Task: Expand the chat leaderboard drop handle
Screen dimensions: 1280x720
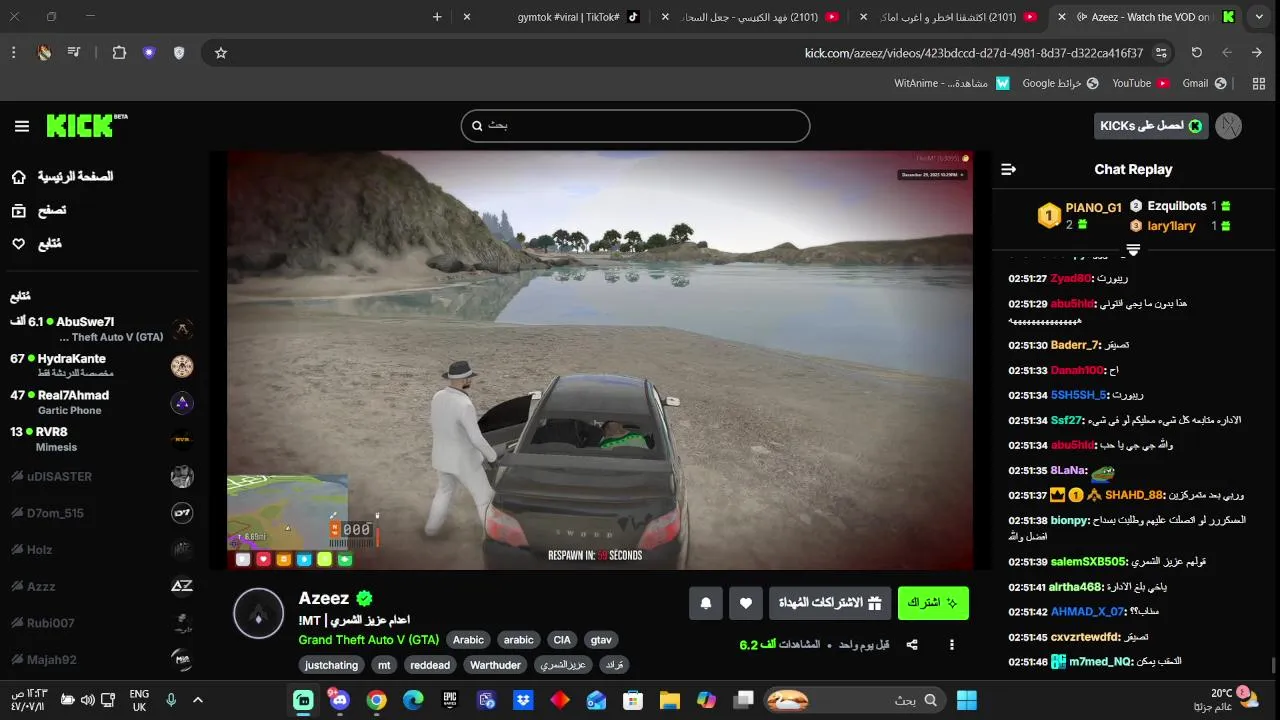Action: pyautogui.click(x=1133, y=249)
